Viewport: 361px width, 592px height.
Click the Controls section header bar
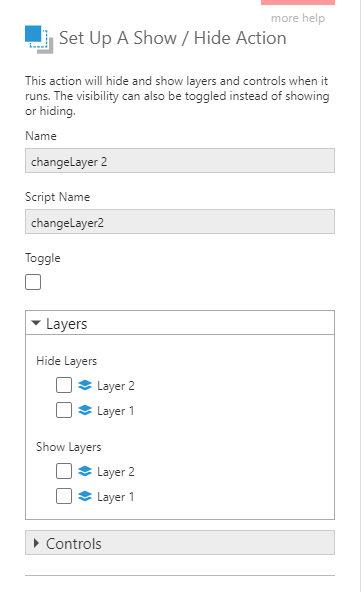pos(180,543)
